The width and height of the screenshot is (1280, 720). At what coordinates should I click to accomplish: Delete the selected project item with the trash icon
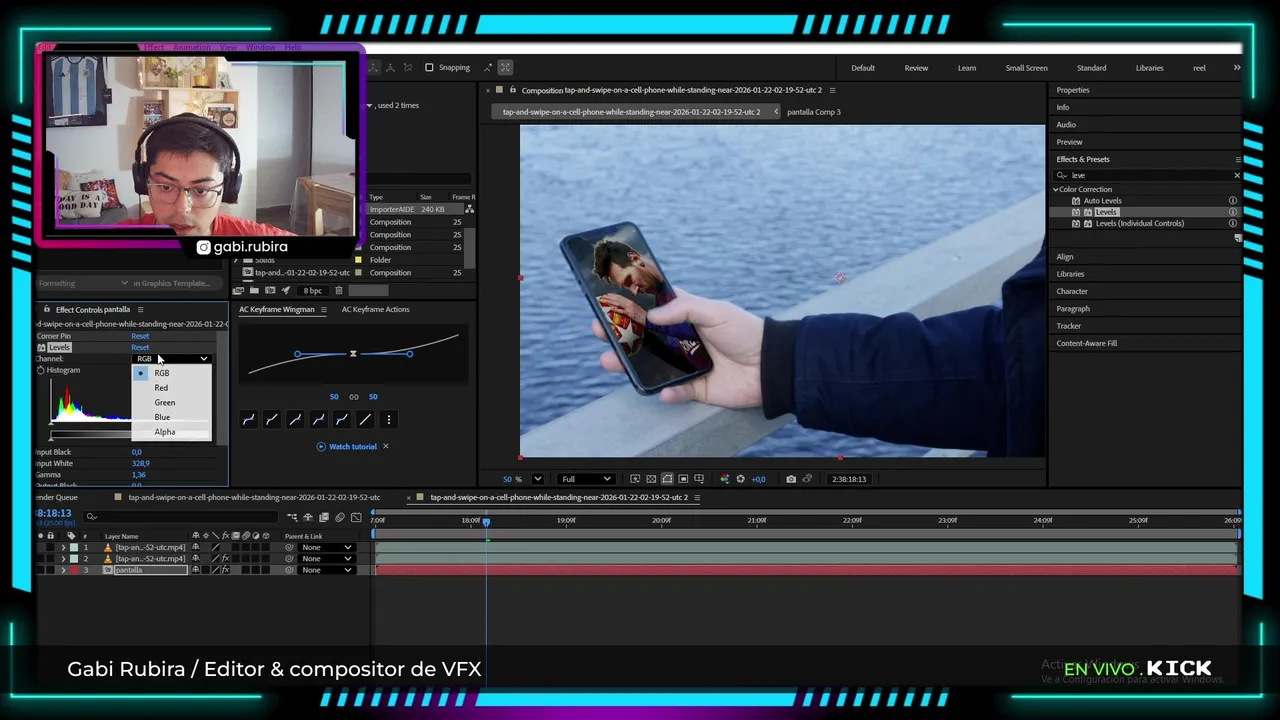coord(338,290)
